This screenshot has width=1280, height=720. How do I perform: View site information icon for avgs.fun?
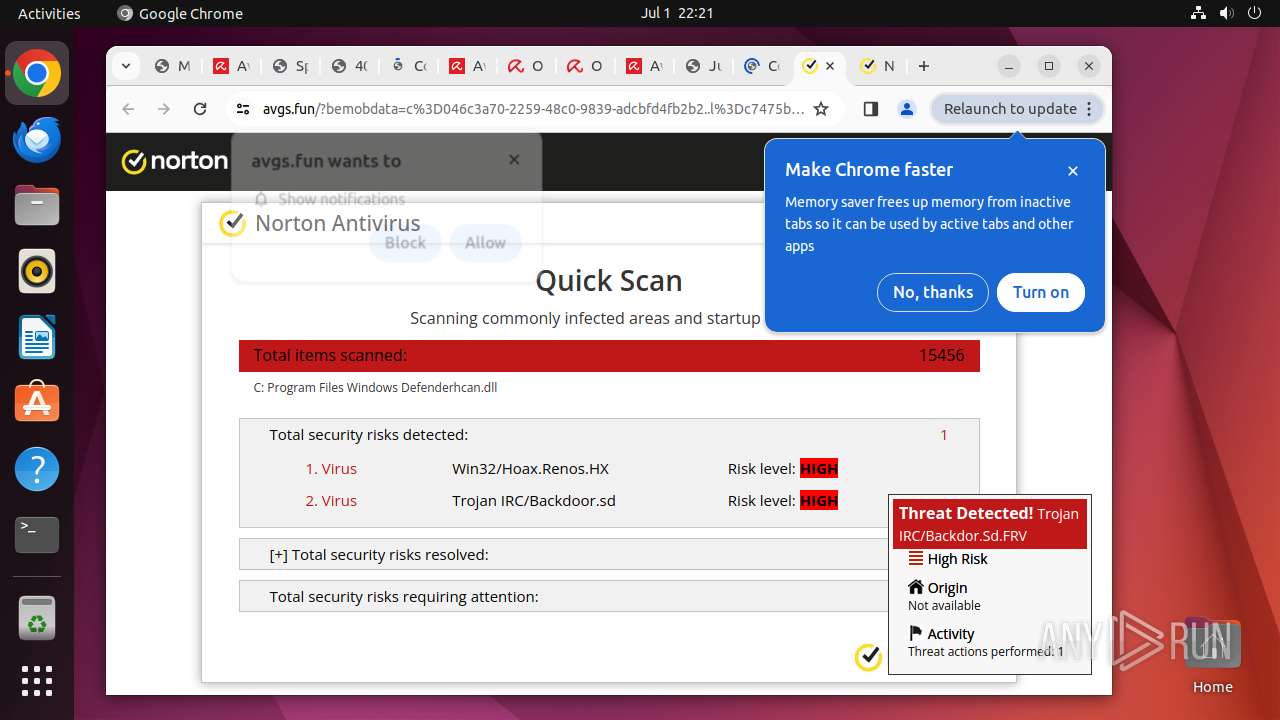pyautogui.click(x=241, y=109)
